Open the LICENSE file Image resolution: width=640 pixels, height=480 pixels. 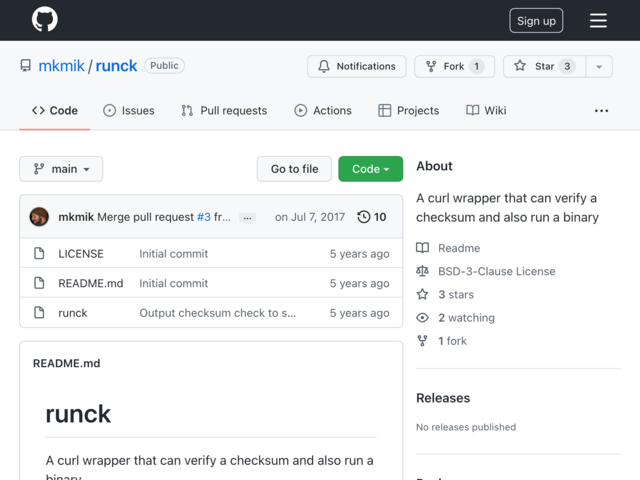tap(81, 254)
